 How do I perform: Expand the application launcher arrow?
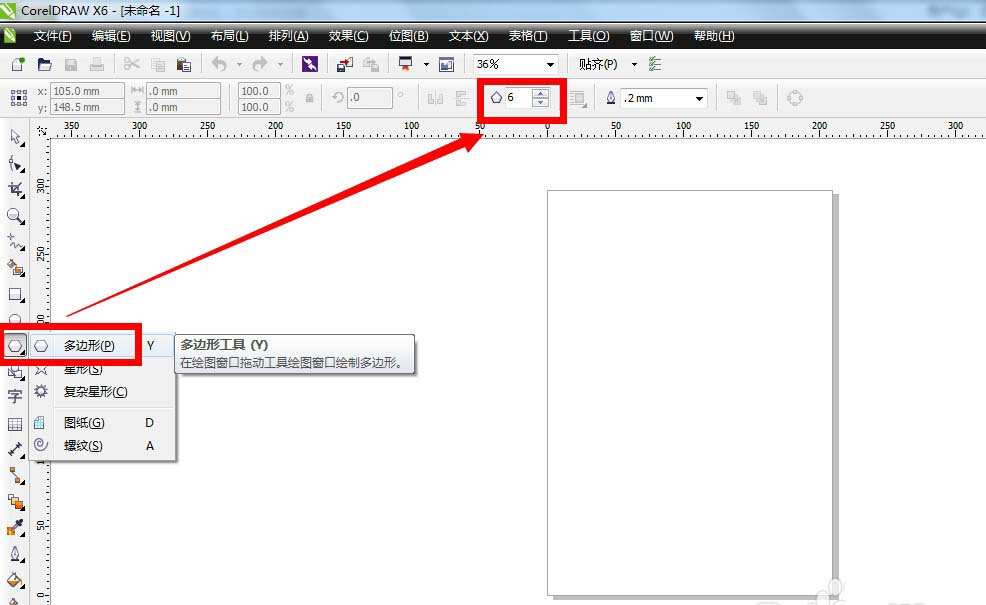coord(426,64)
